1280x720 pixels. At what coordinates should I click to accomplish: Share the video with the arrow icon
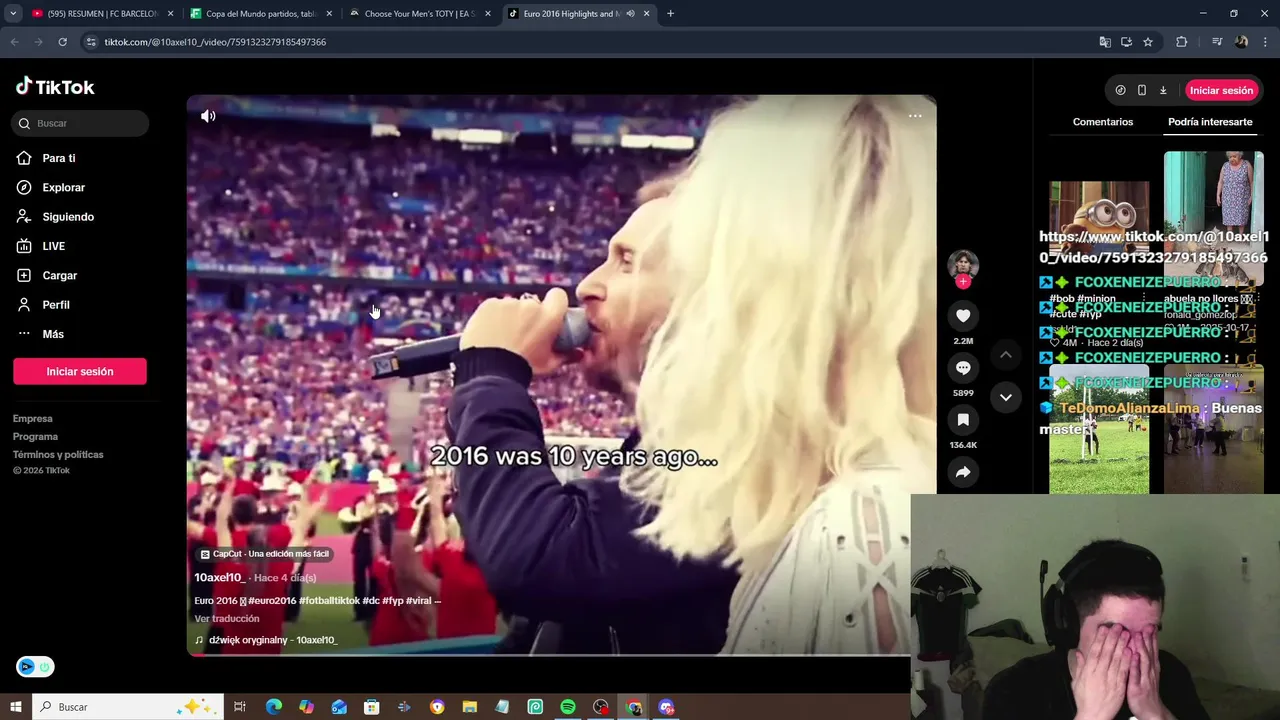pyautogui.click(x=963, y=472)
